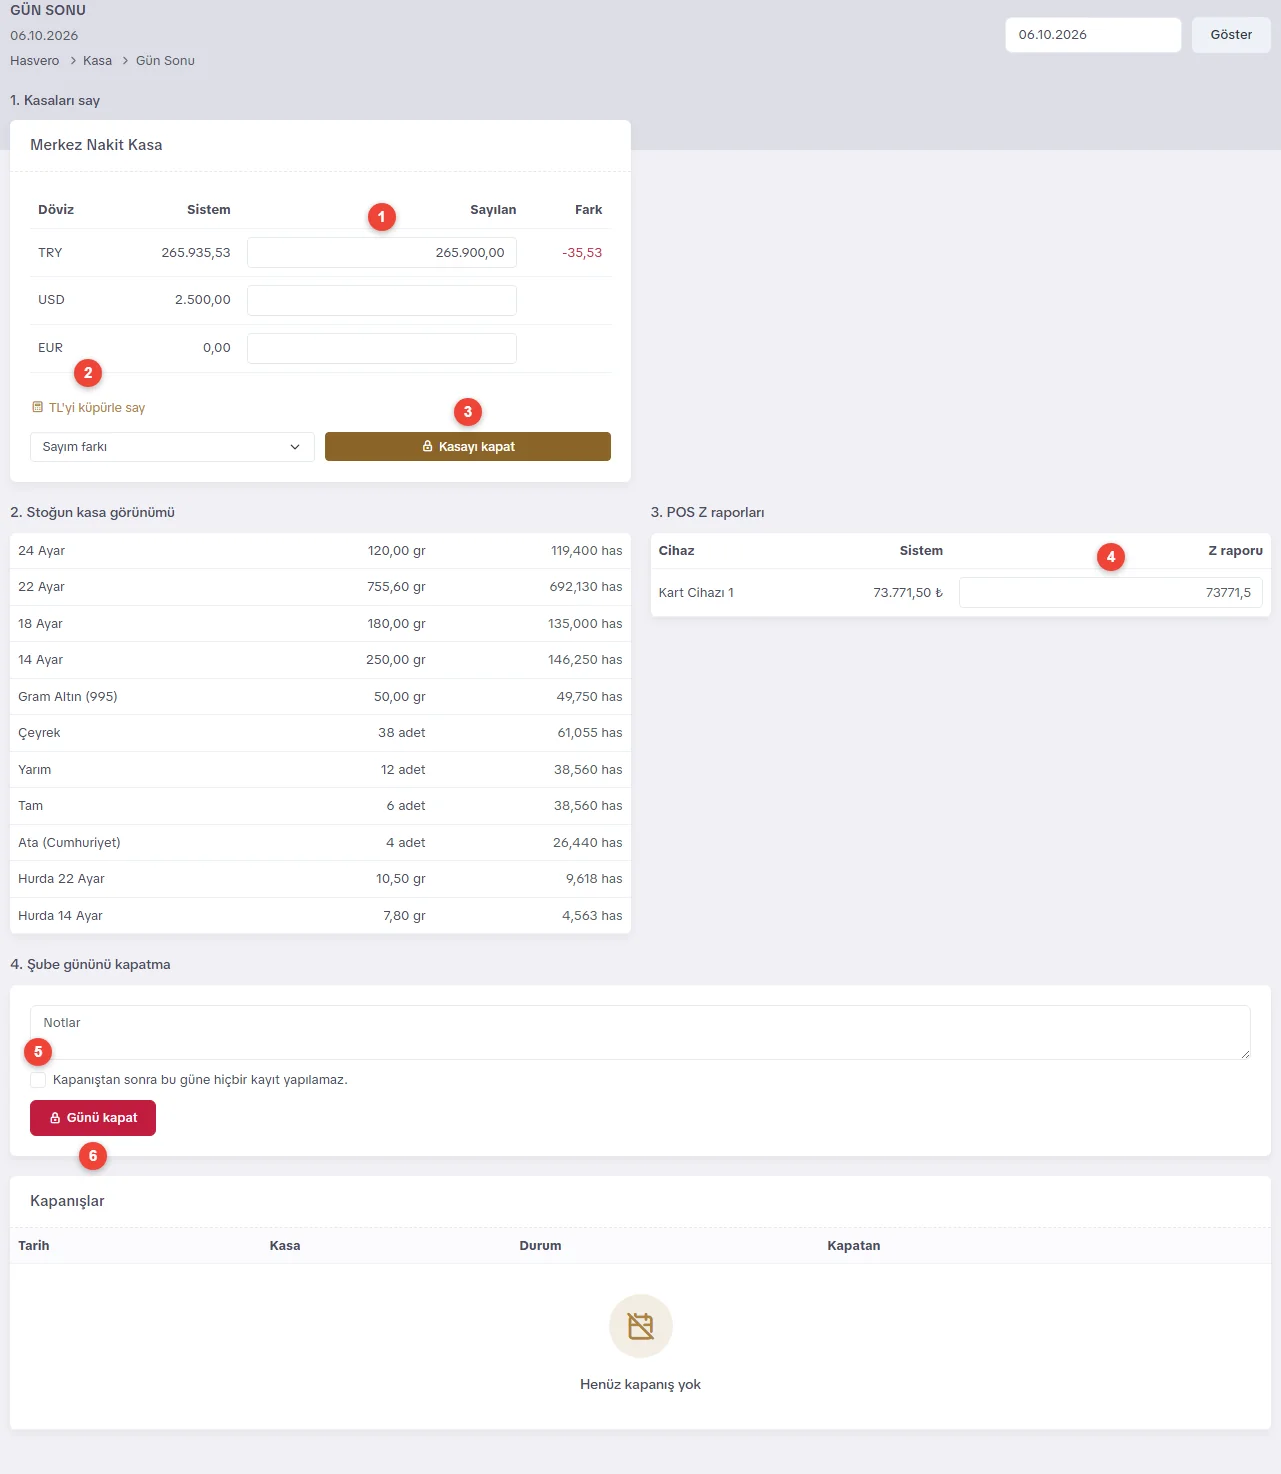
Task: Click the Tarih column header in Kapanışlar
Action: pos(34,1246)
